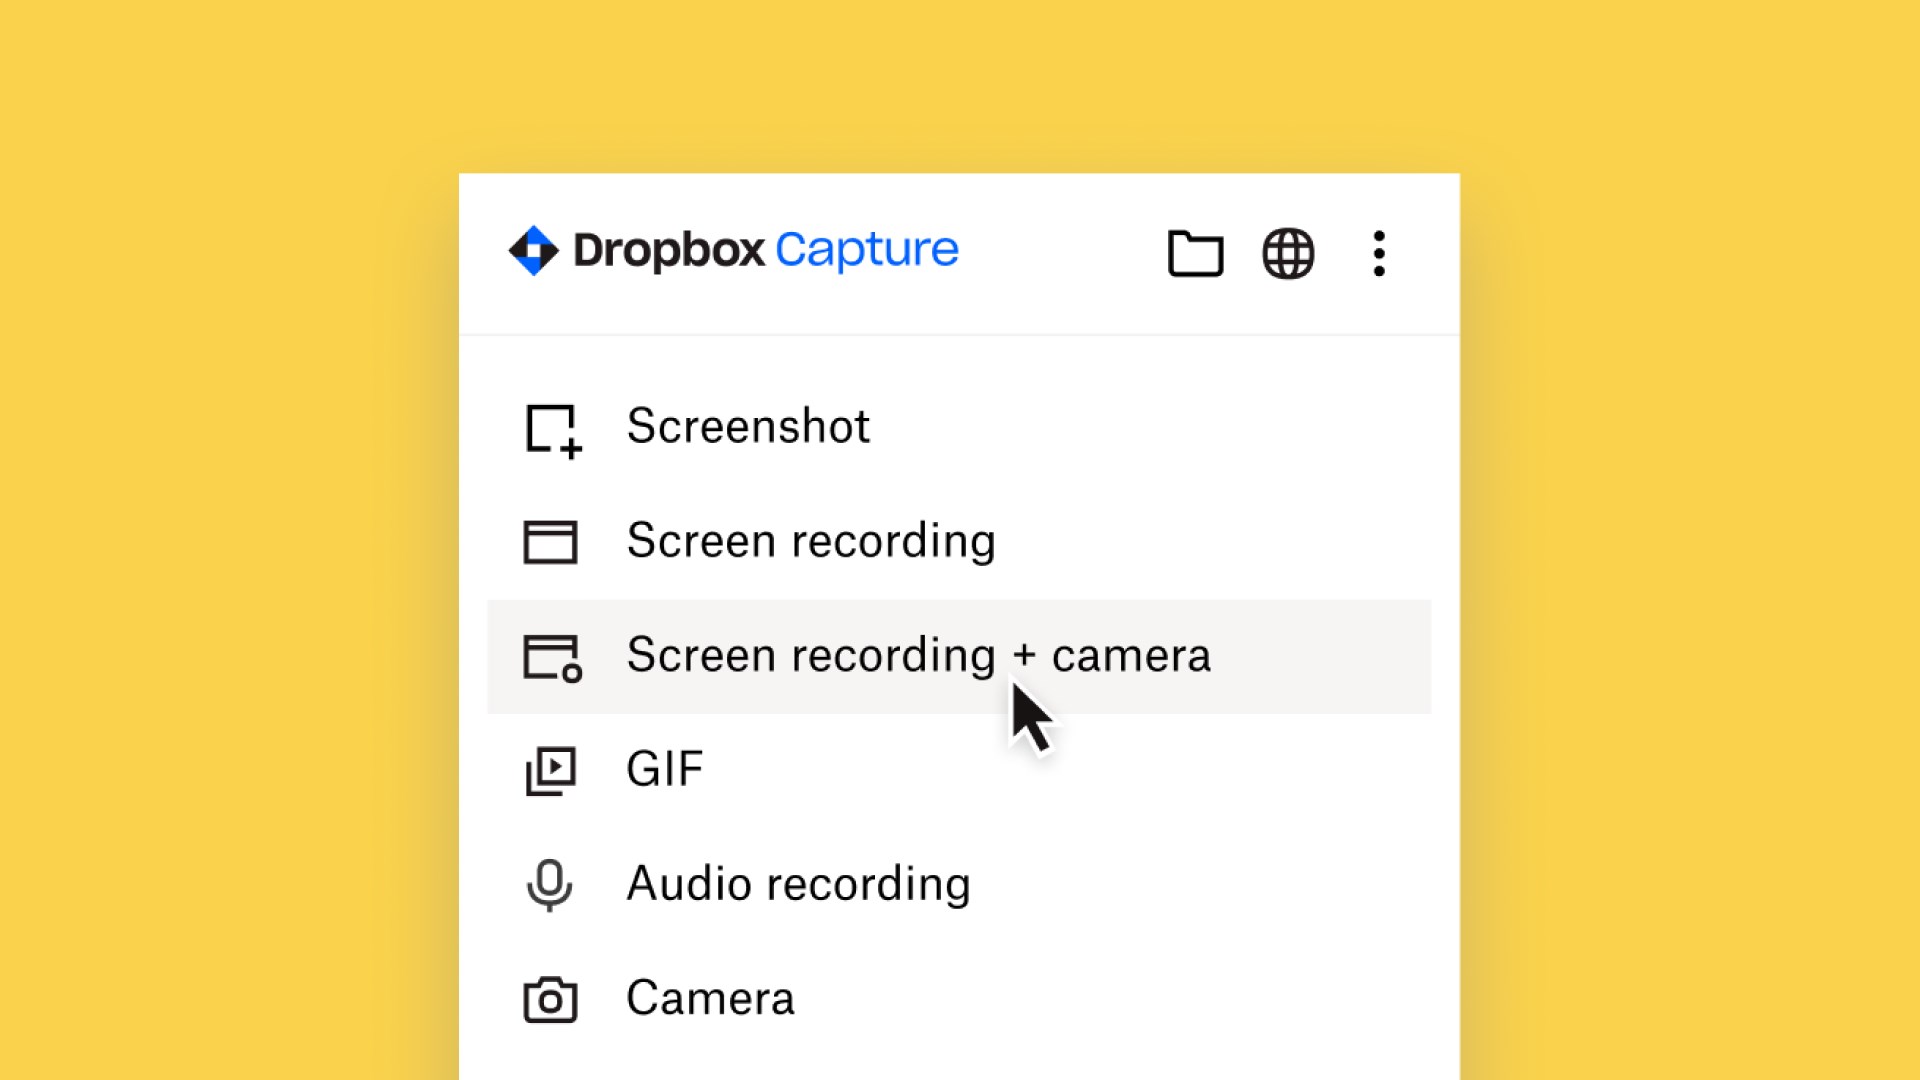The height and width of the screenshot is (1080, 1920).
Task: Click the Camera icon
Action: pos(550,999)
